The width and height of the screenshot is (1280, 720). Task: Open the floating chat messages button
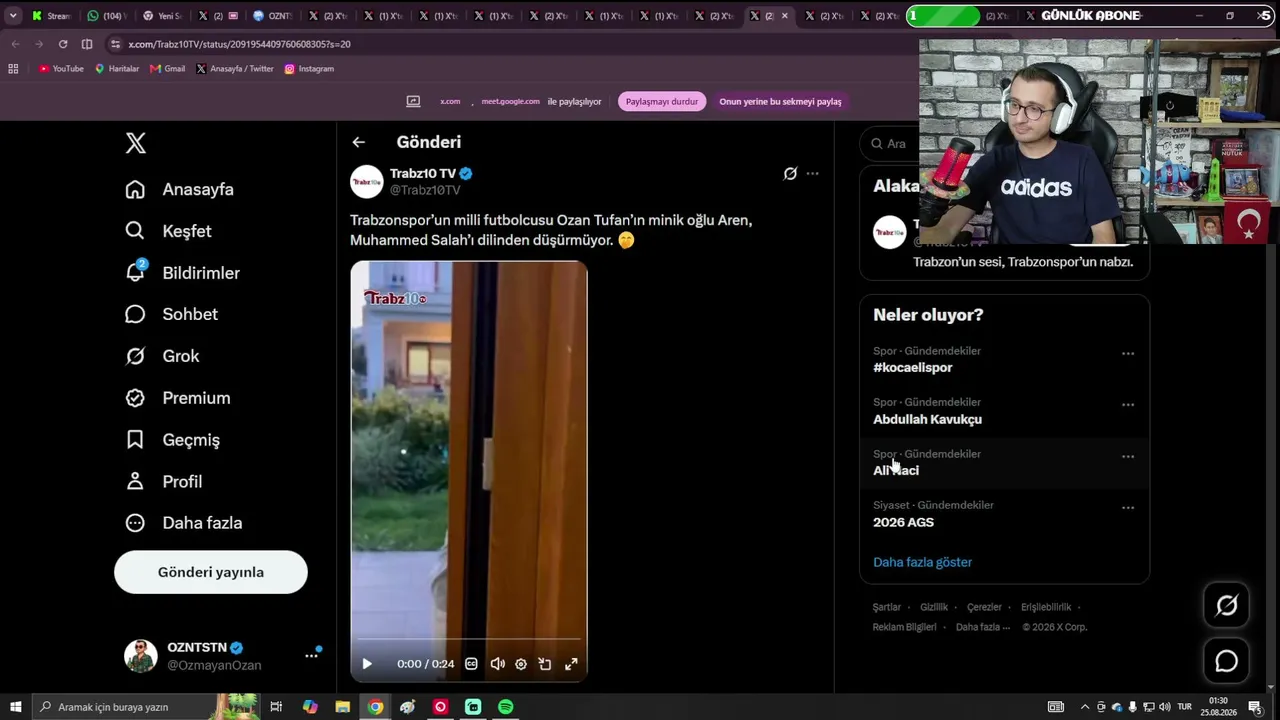pyautogui.click(x=1227, y=661)
